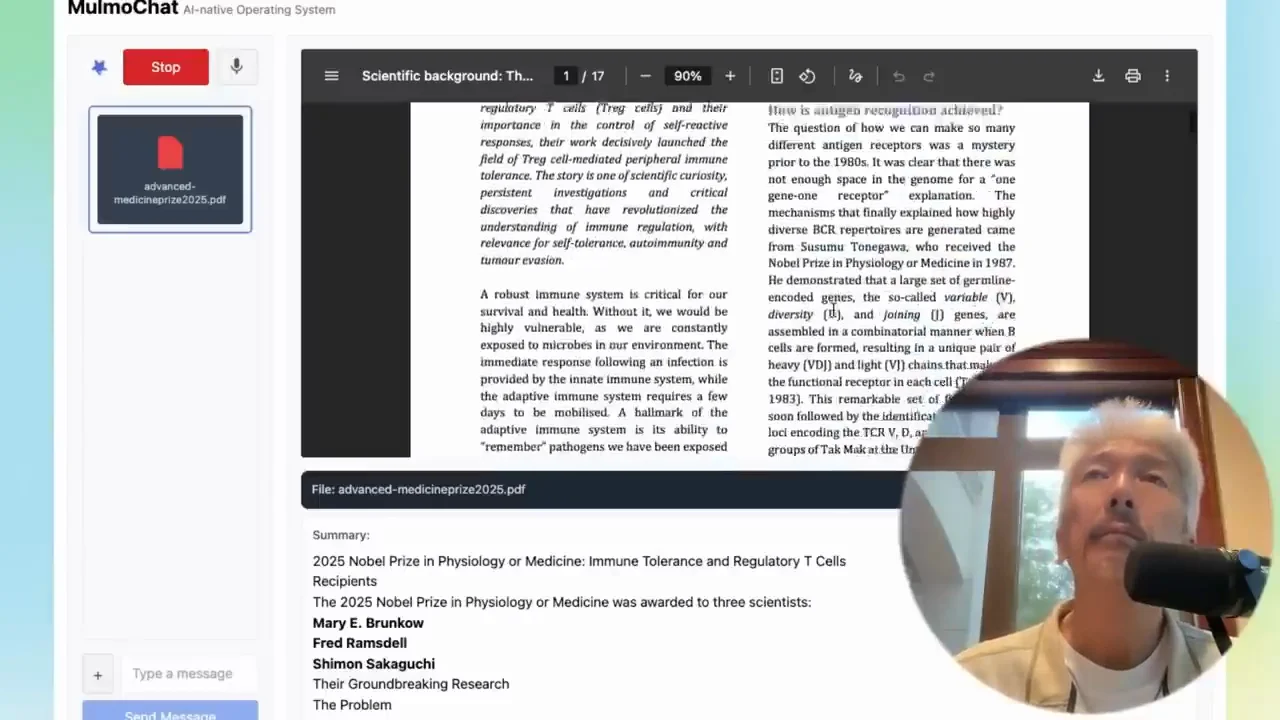Download the PDF document

click(x=1098, y=76)
